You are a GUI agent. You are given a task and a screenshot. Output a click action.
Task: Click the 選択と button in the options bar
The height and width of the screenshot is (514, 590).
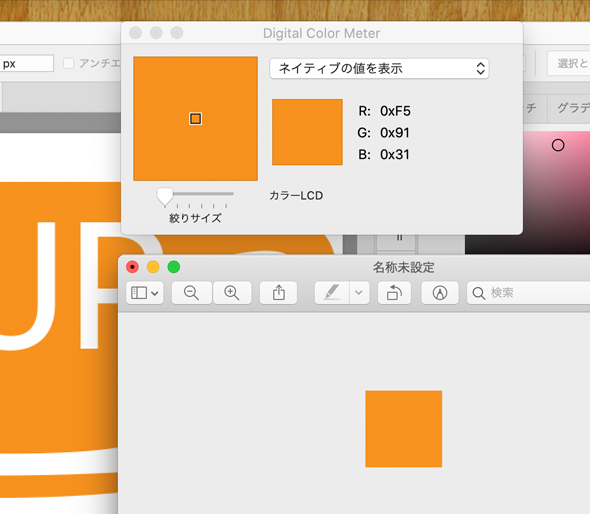569,63
